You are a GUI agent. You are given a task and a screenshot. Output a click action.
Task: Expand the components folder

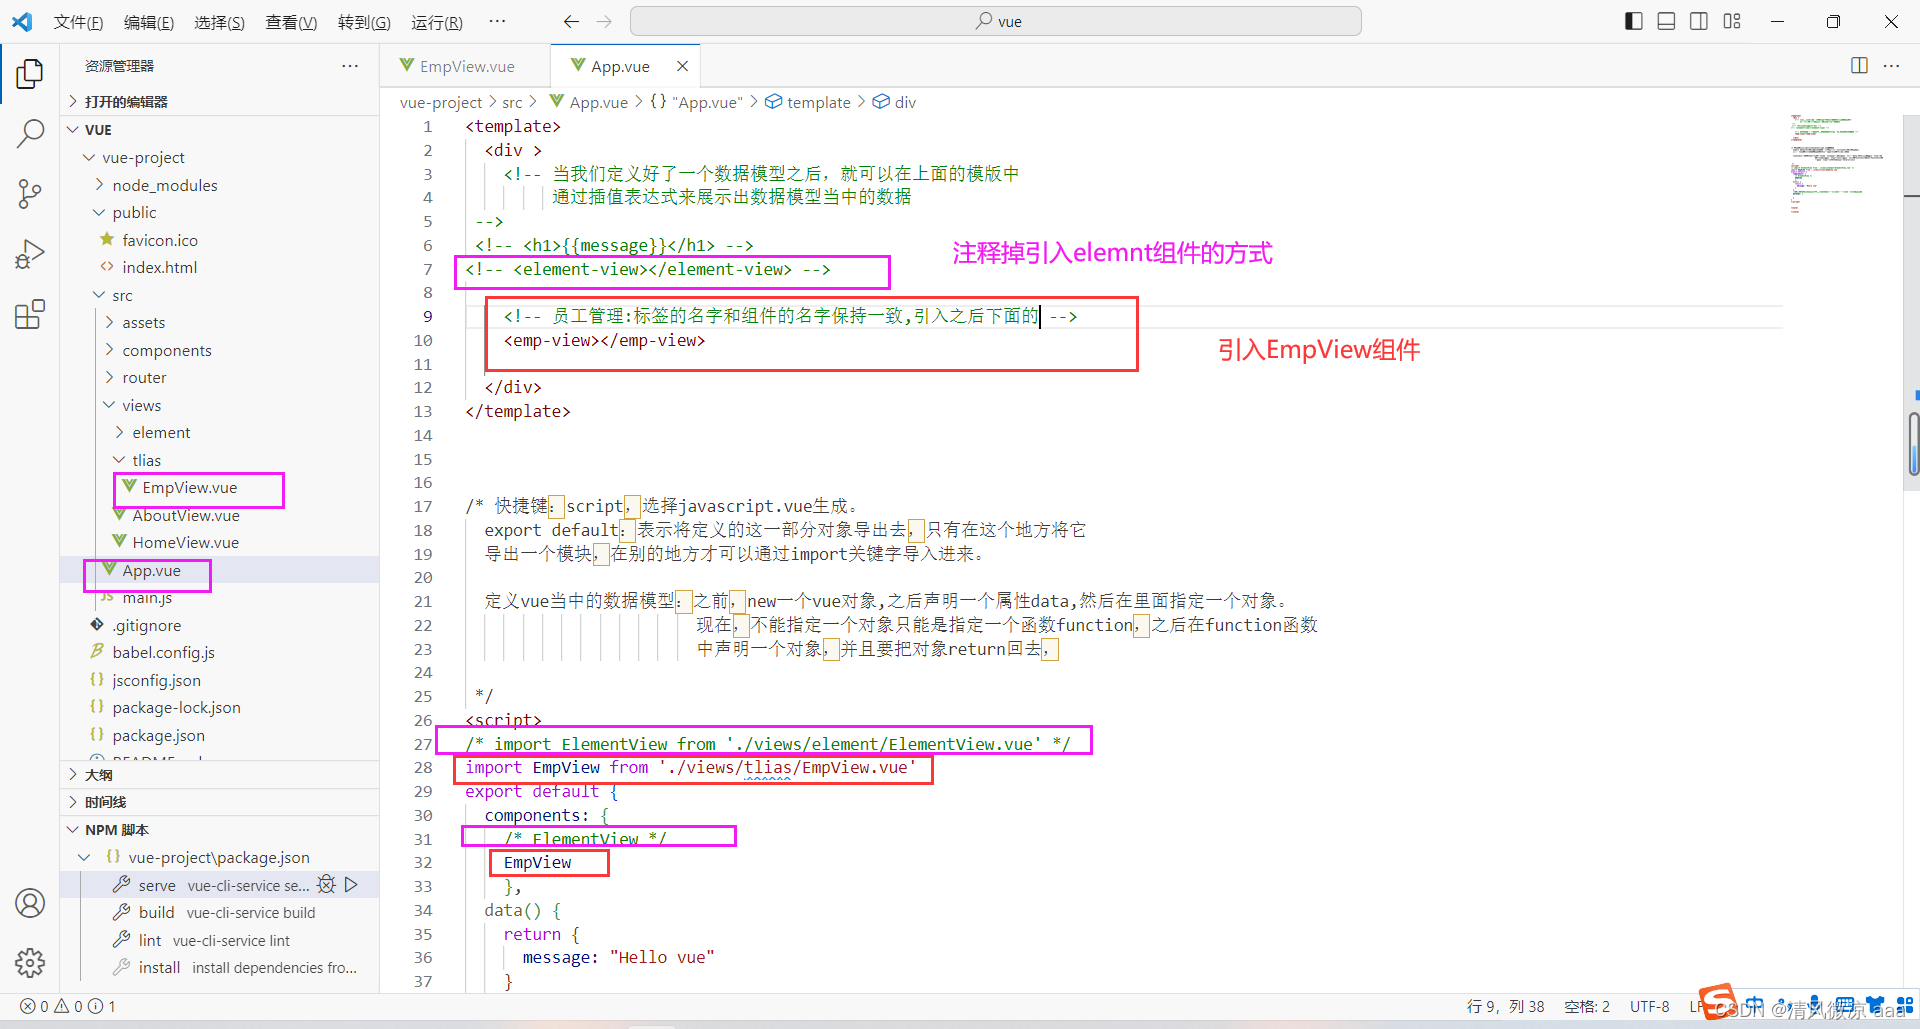pos(220,350)
